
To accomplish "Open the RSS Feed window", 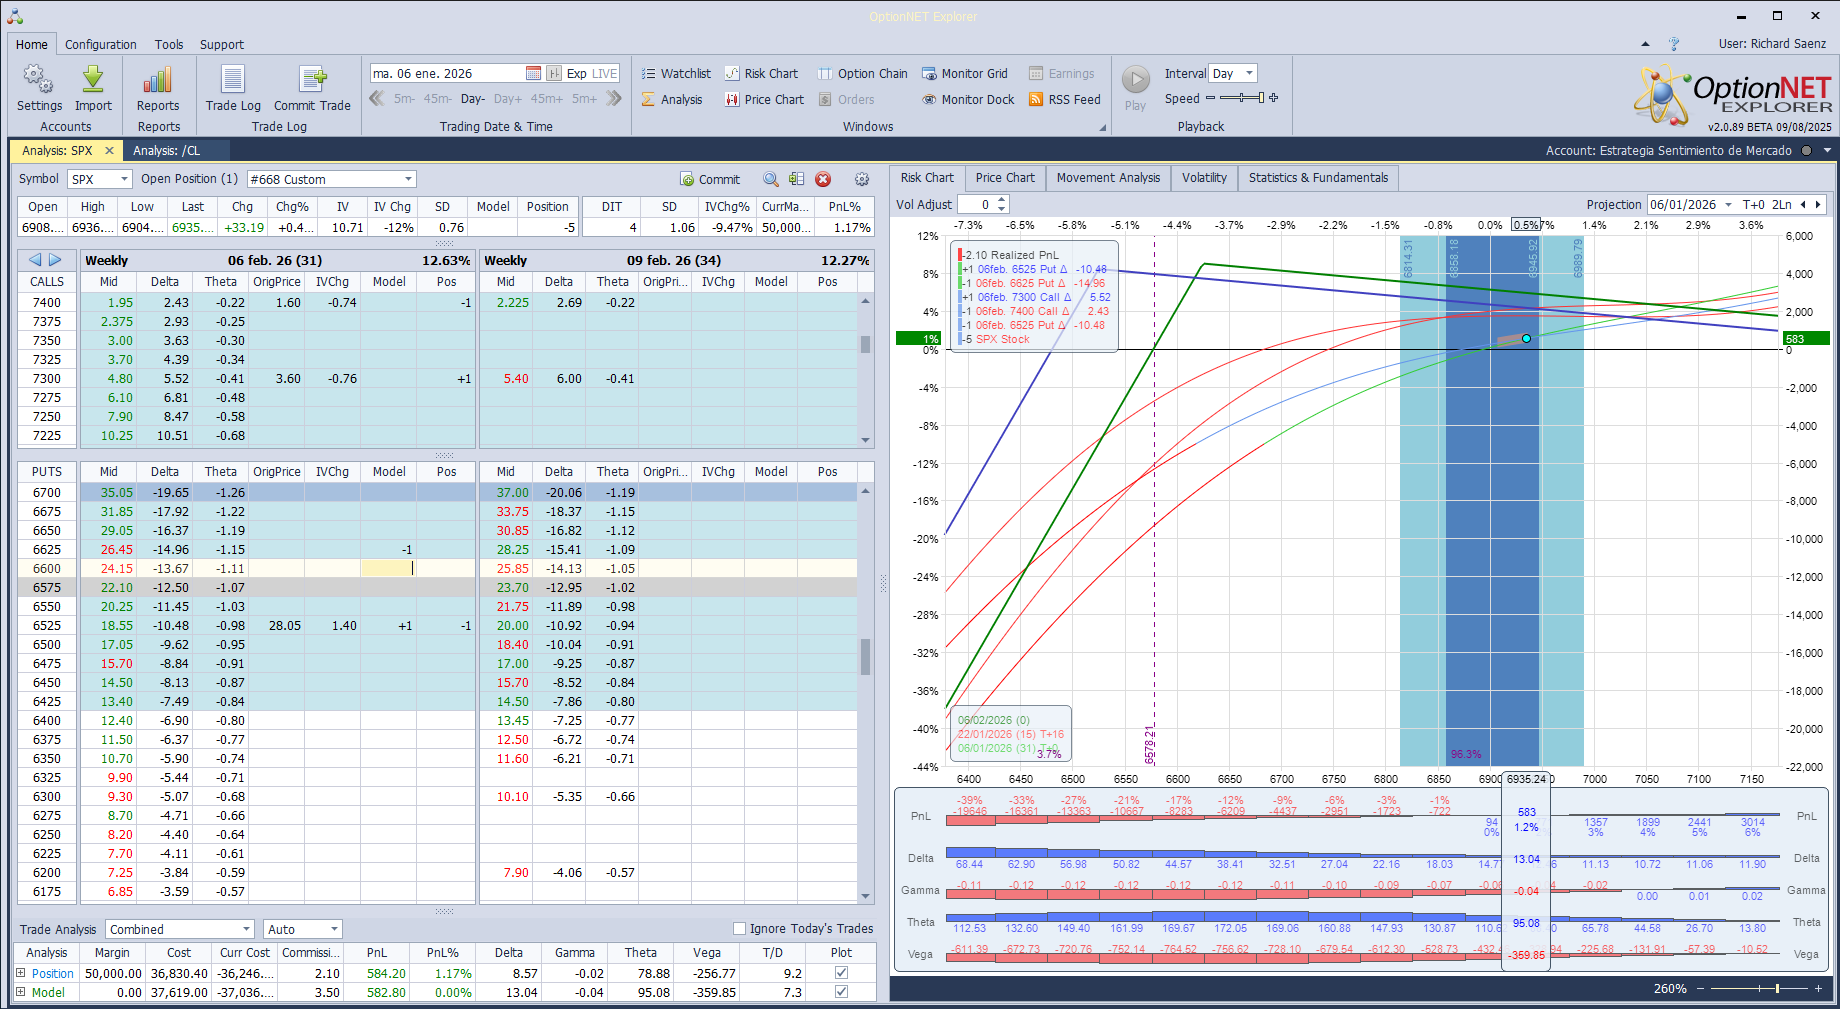I will coord(1065,99).
